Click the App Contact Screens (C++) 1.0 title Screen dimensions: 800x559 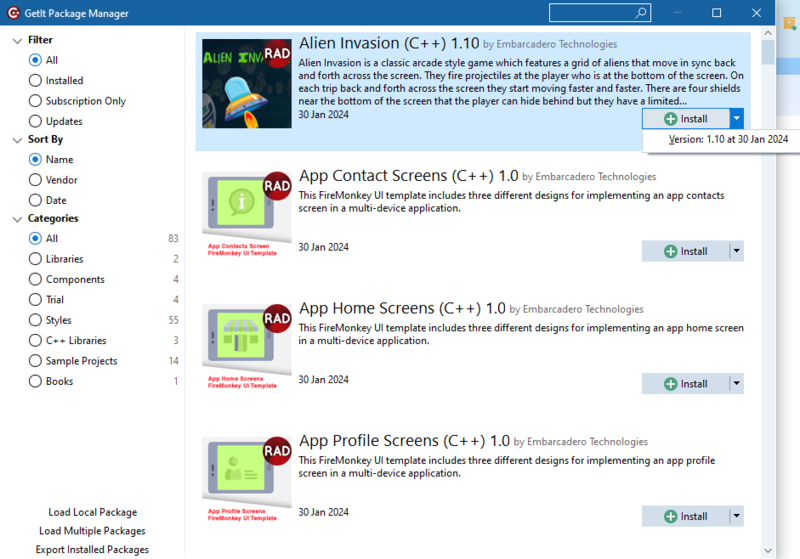point(408,176)
